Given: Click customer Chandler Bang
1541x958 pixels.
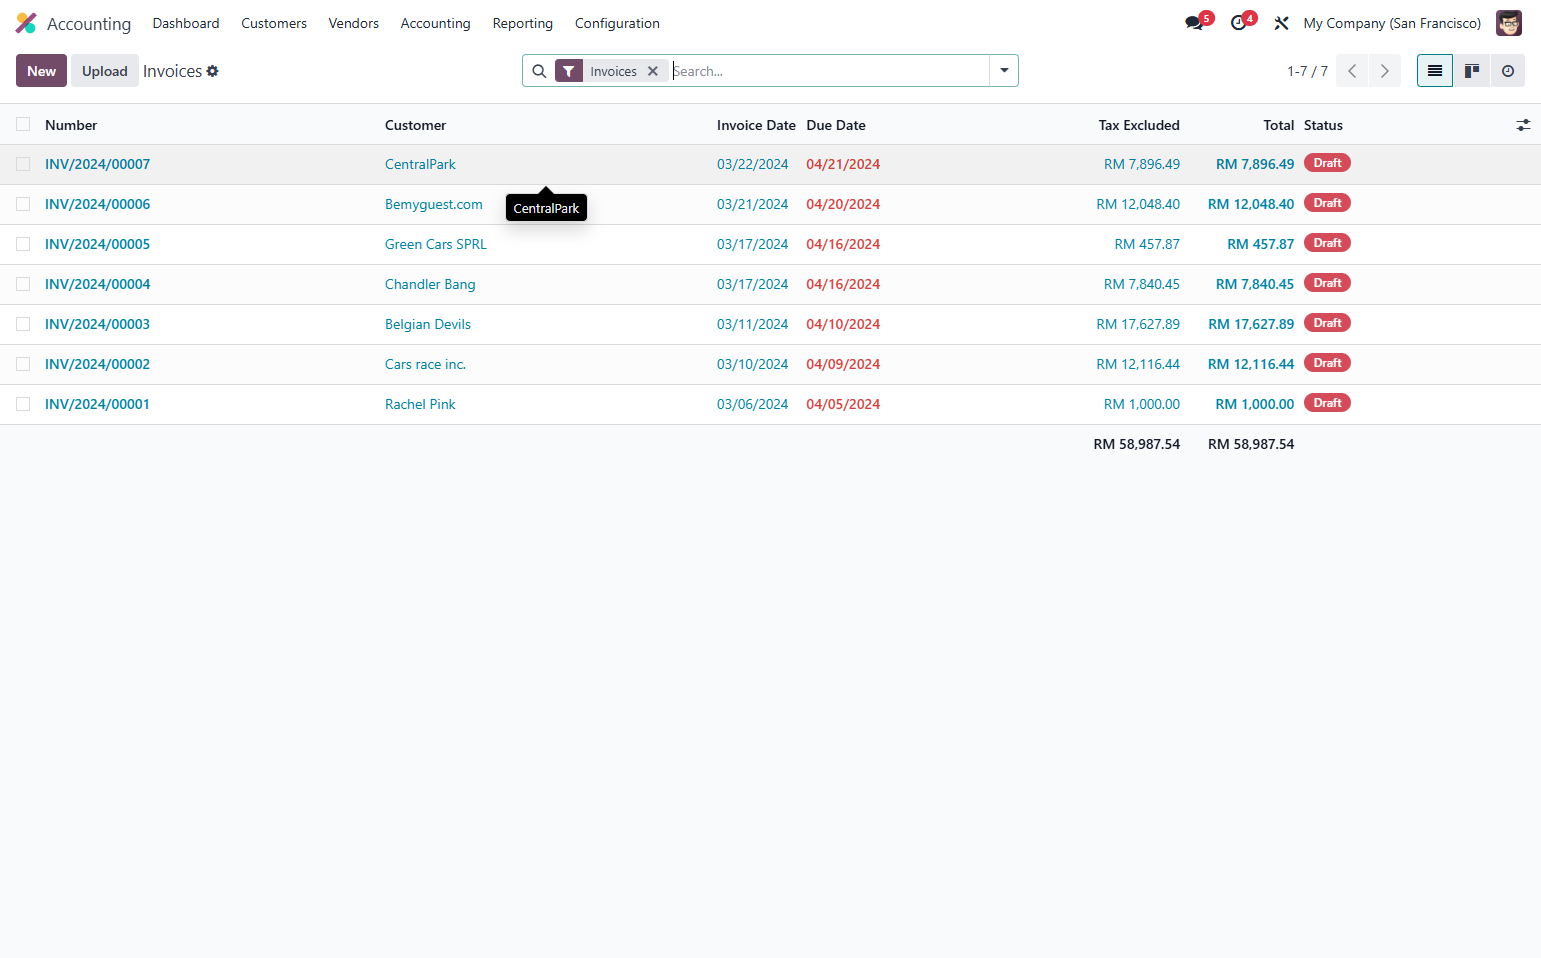Looking at the screenshot, I should [430, 284].
